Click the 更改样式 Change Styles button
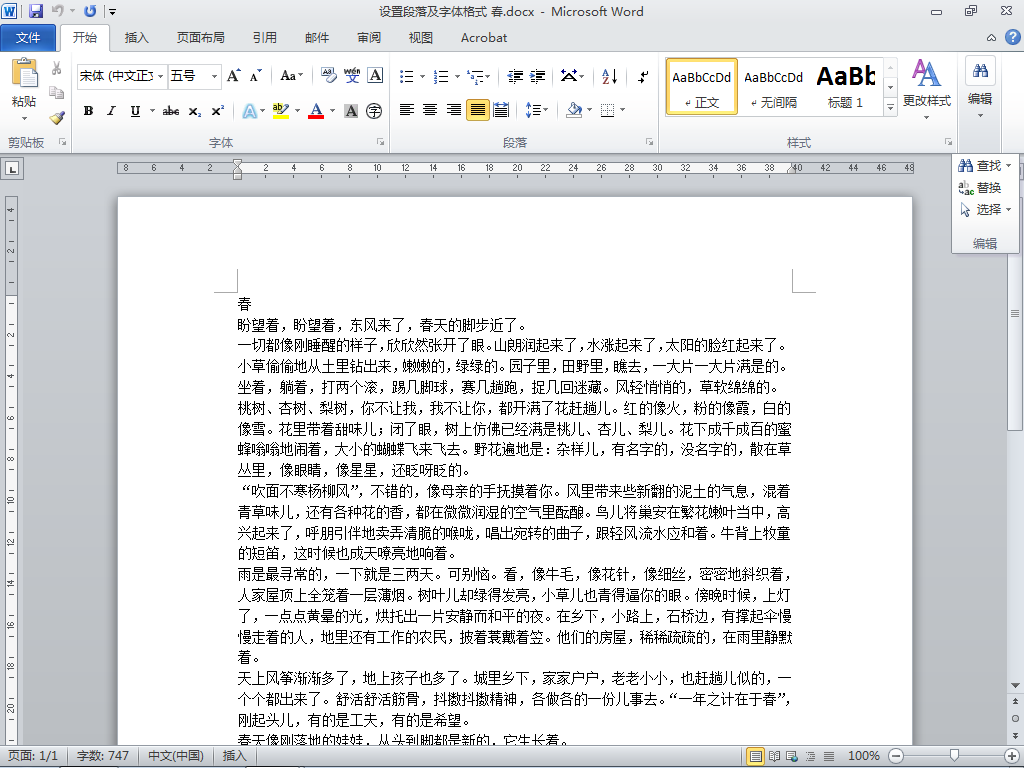Screen dimensions: 1024x768 pos(926,90)
